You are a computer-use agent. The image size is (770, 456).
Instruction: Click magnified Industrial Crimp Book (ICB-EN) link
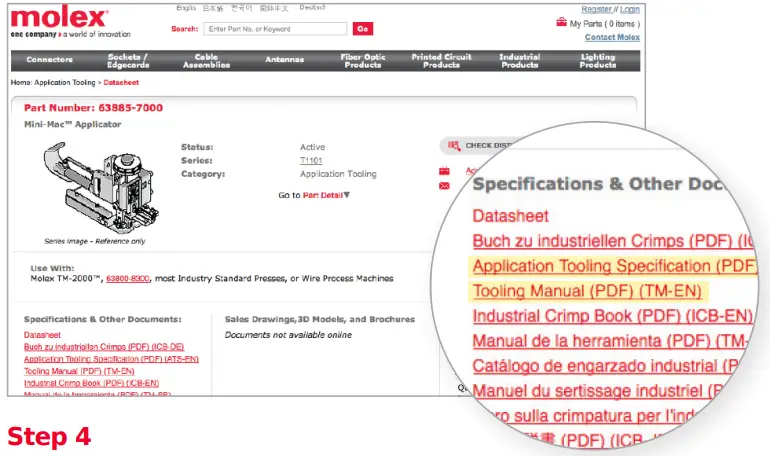click(612, 316)
